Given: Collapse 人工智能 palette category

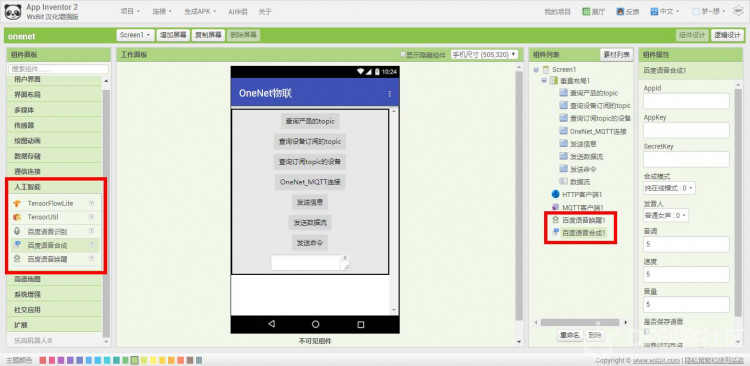Looking at the screenshot, I should pyautogui.click(x=55, y=187).
